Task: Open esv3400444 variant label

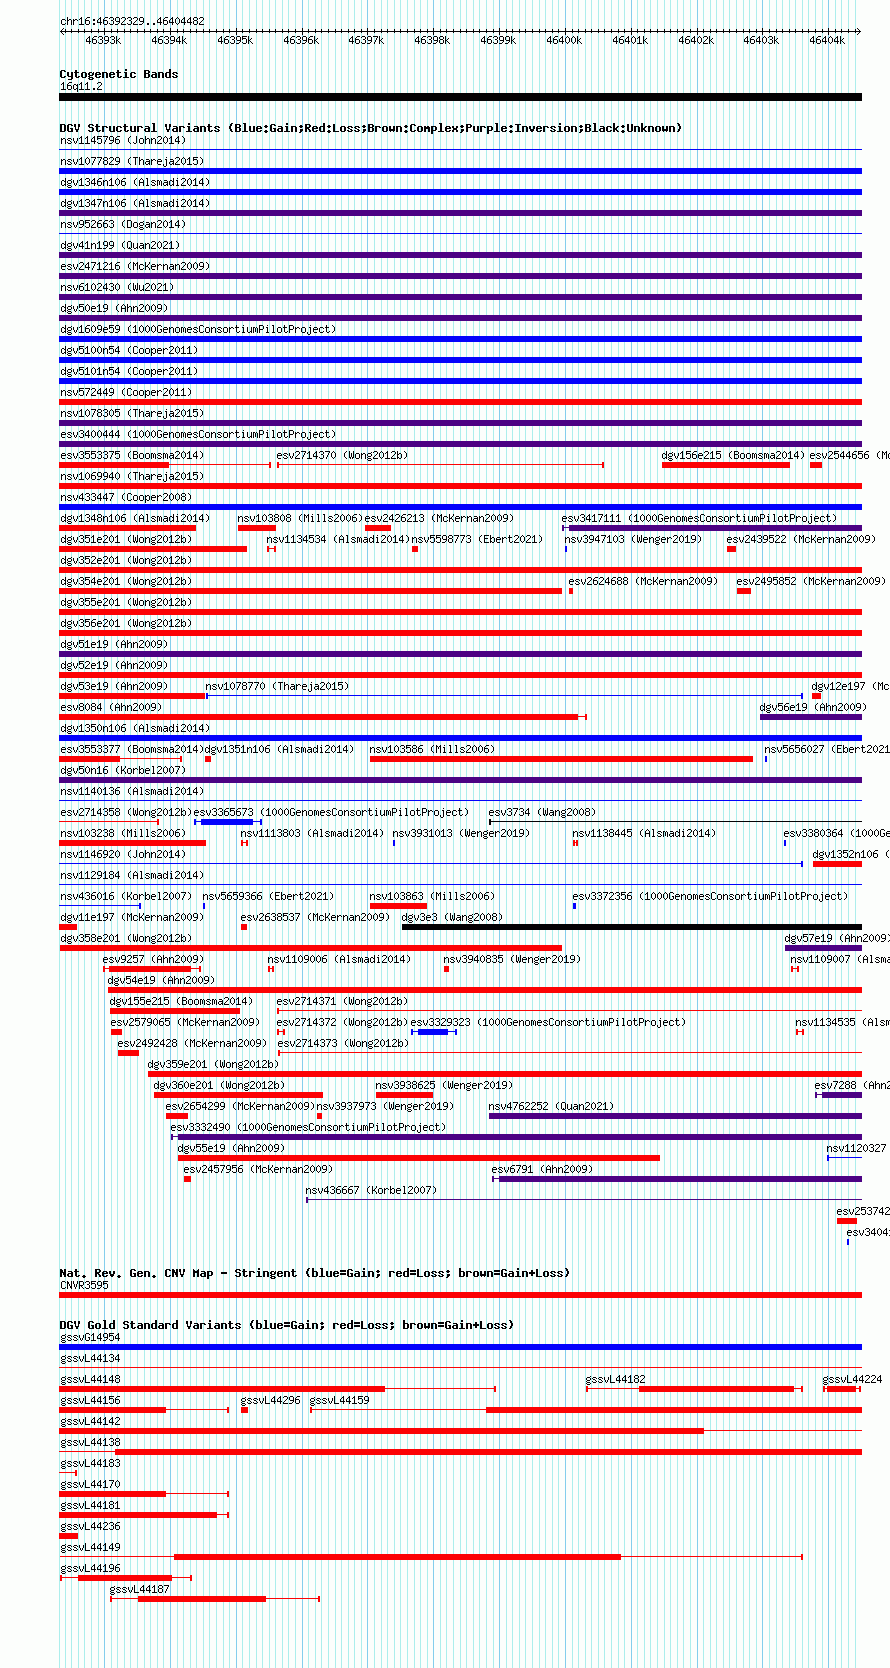Action: [198, 434]
